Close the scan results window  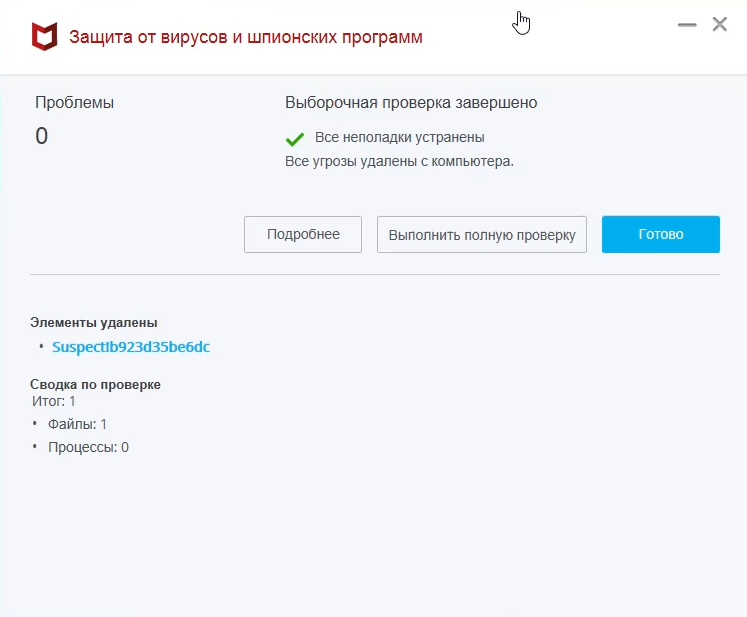[x=720, y=25]
